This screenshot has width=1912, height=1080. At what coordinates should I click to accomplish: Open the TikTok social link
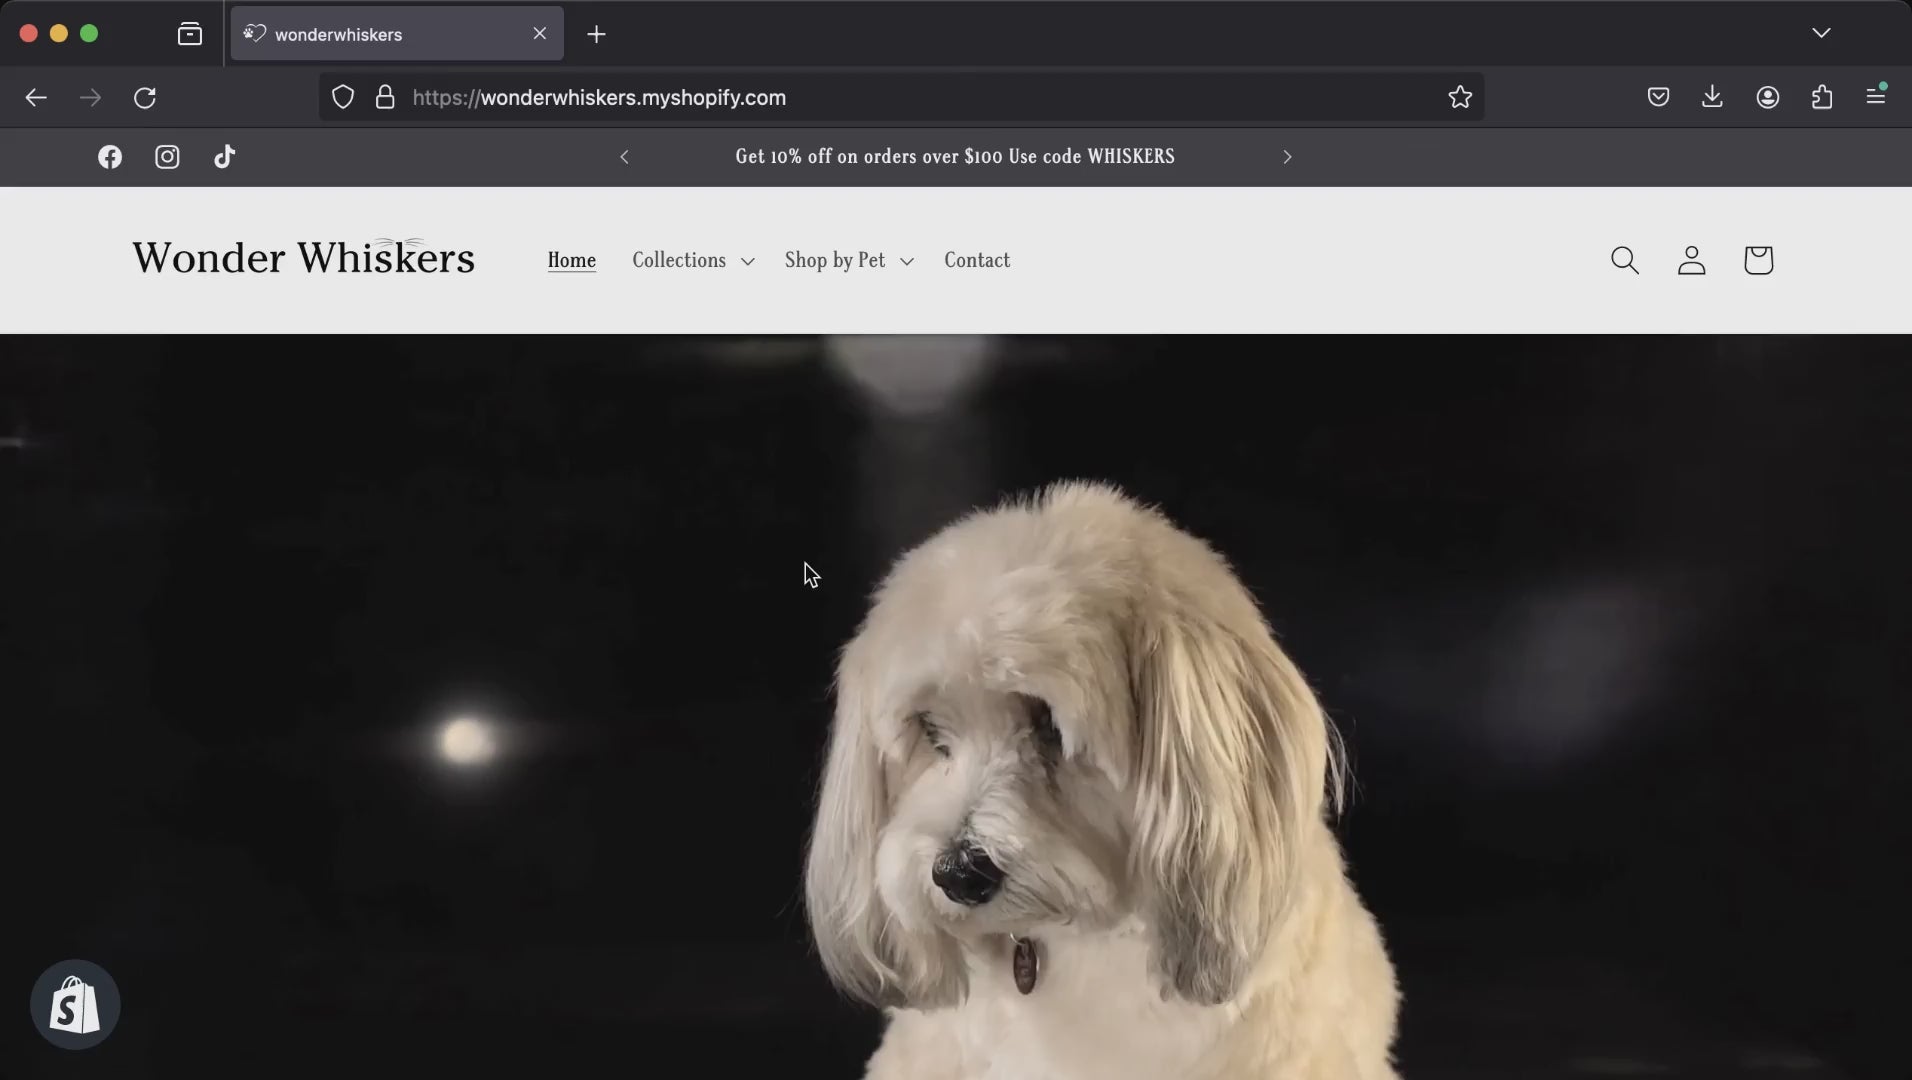coord(225,157)
